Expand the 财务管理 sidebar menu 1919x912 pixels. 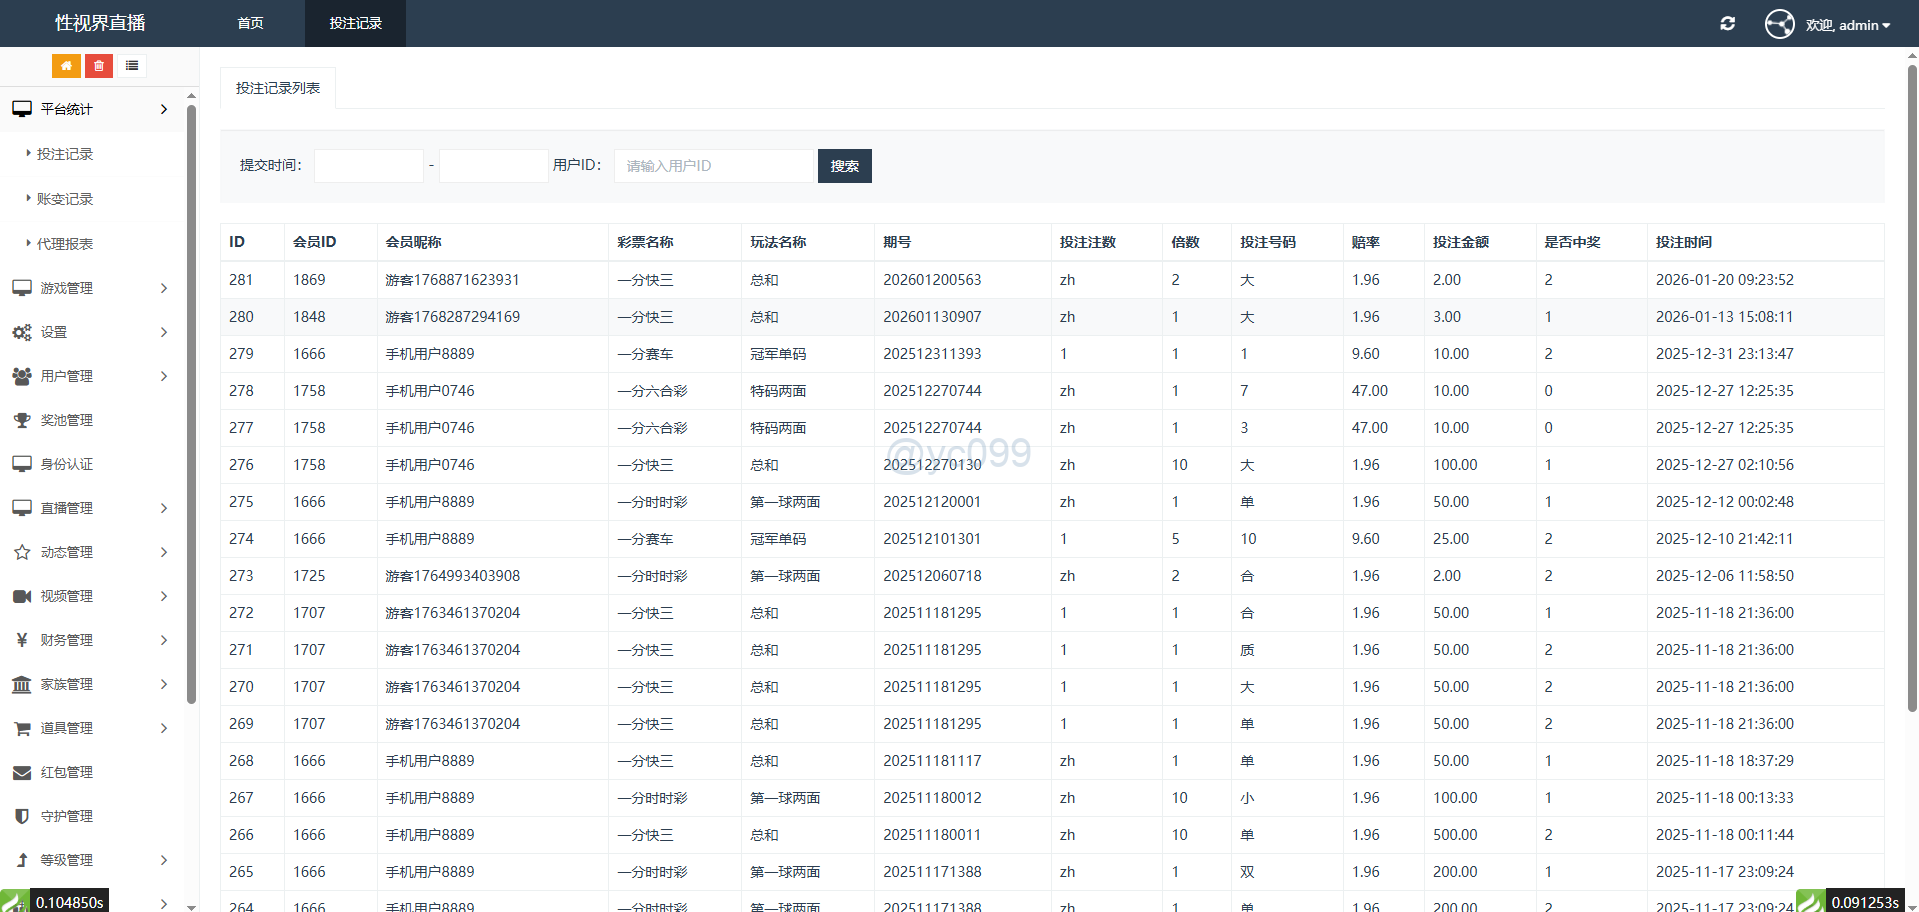pyautogui.click(x=92, y=640)
